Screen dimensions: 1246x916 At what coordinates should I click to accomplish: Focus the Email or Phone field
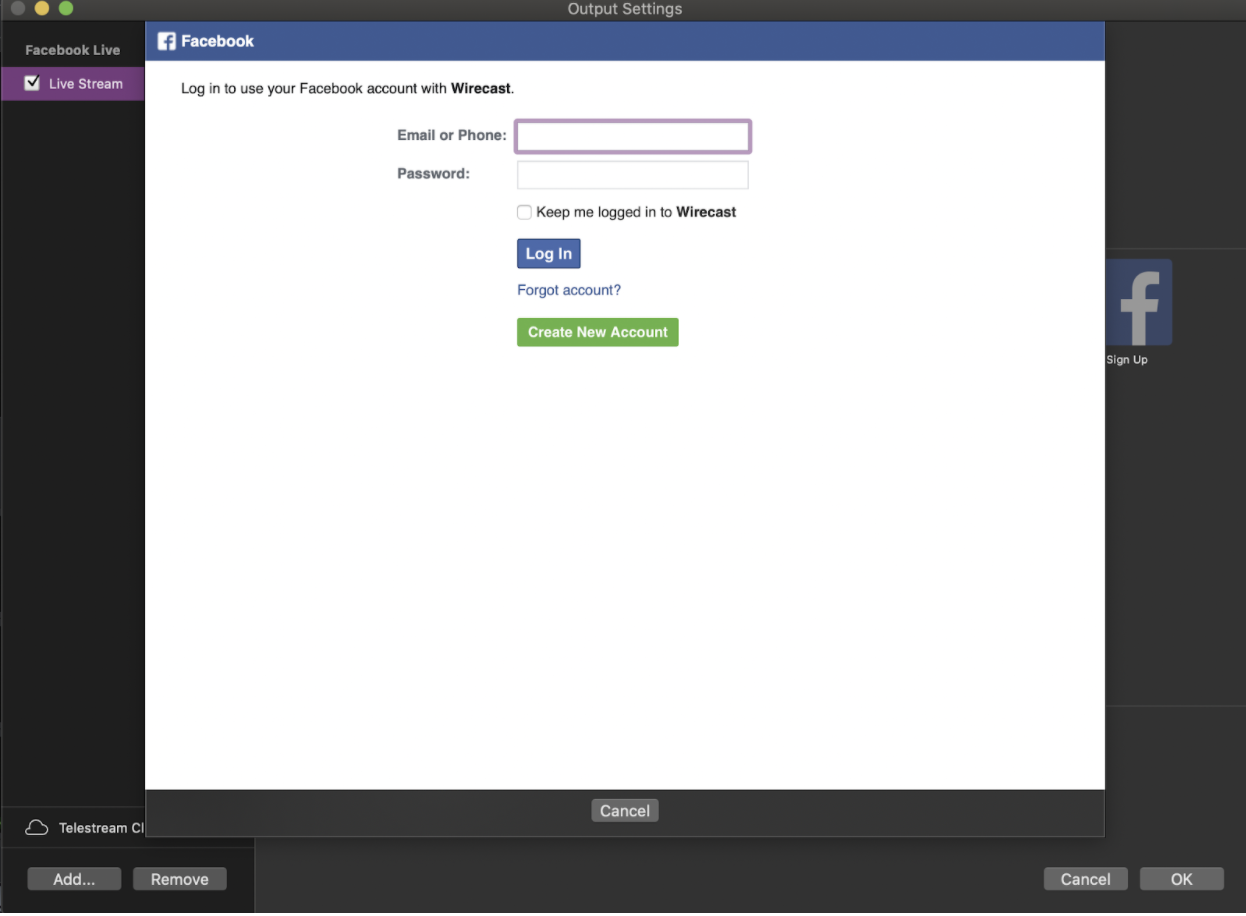(633, 136)
